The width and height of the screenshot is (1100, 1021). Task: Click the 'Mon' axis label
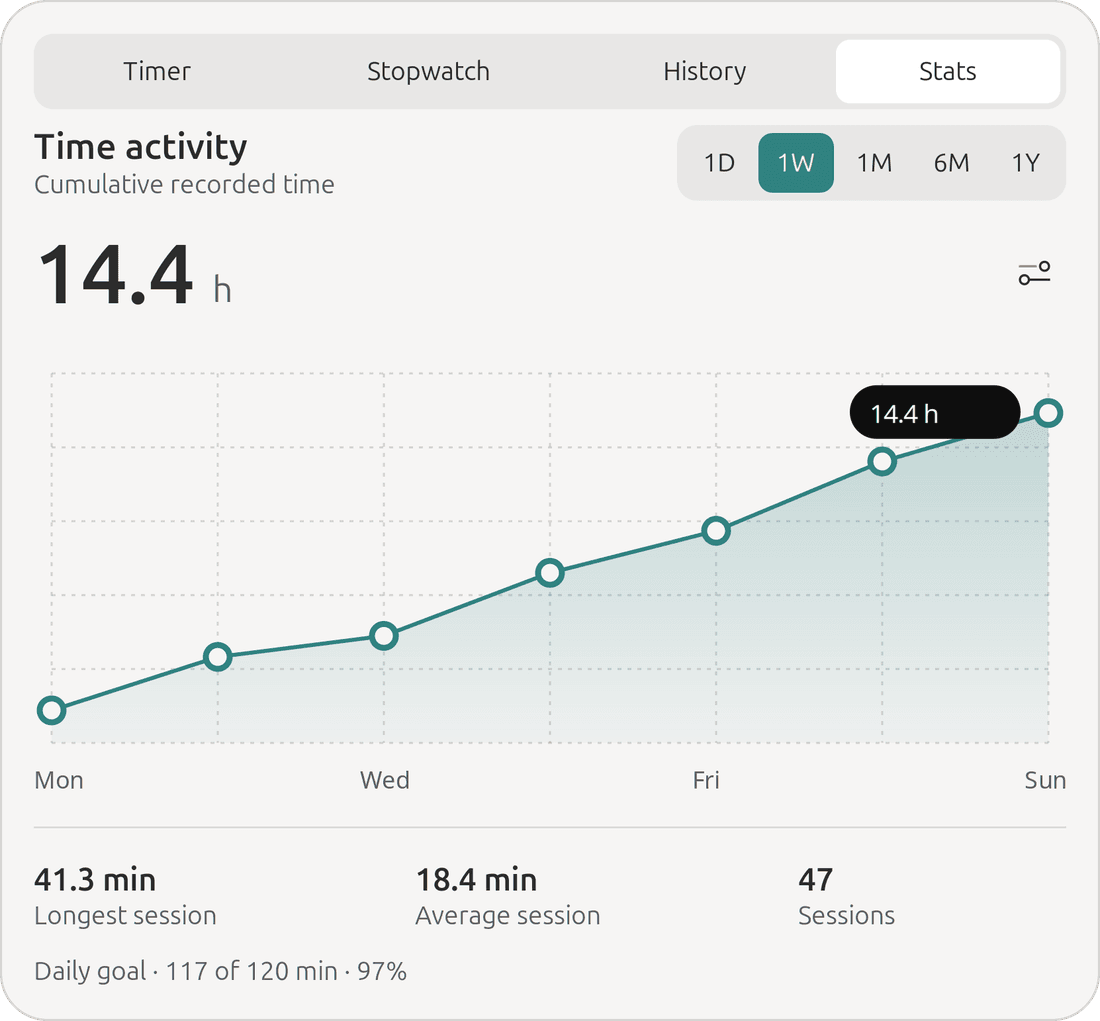pyautogui.click(x=59, y=780)
